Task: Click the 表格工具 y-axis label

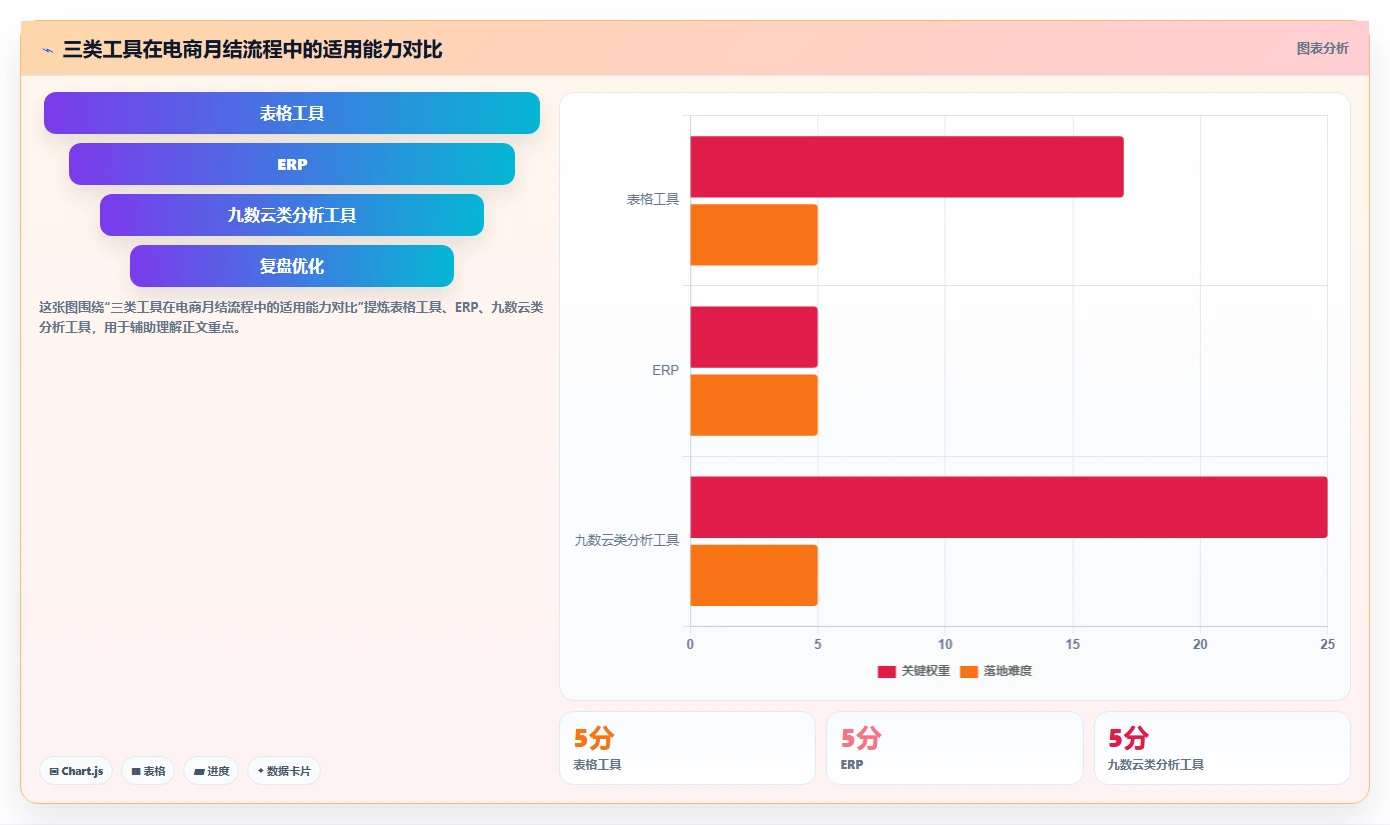Action: [x=653, y=200]
